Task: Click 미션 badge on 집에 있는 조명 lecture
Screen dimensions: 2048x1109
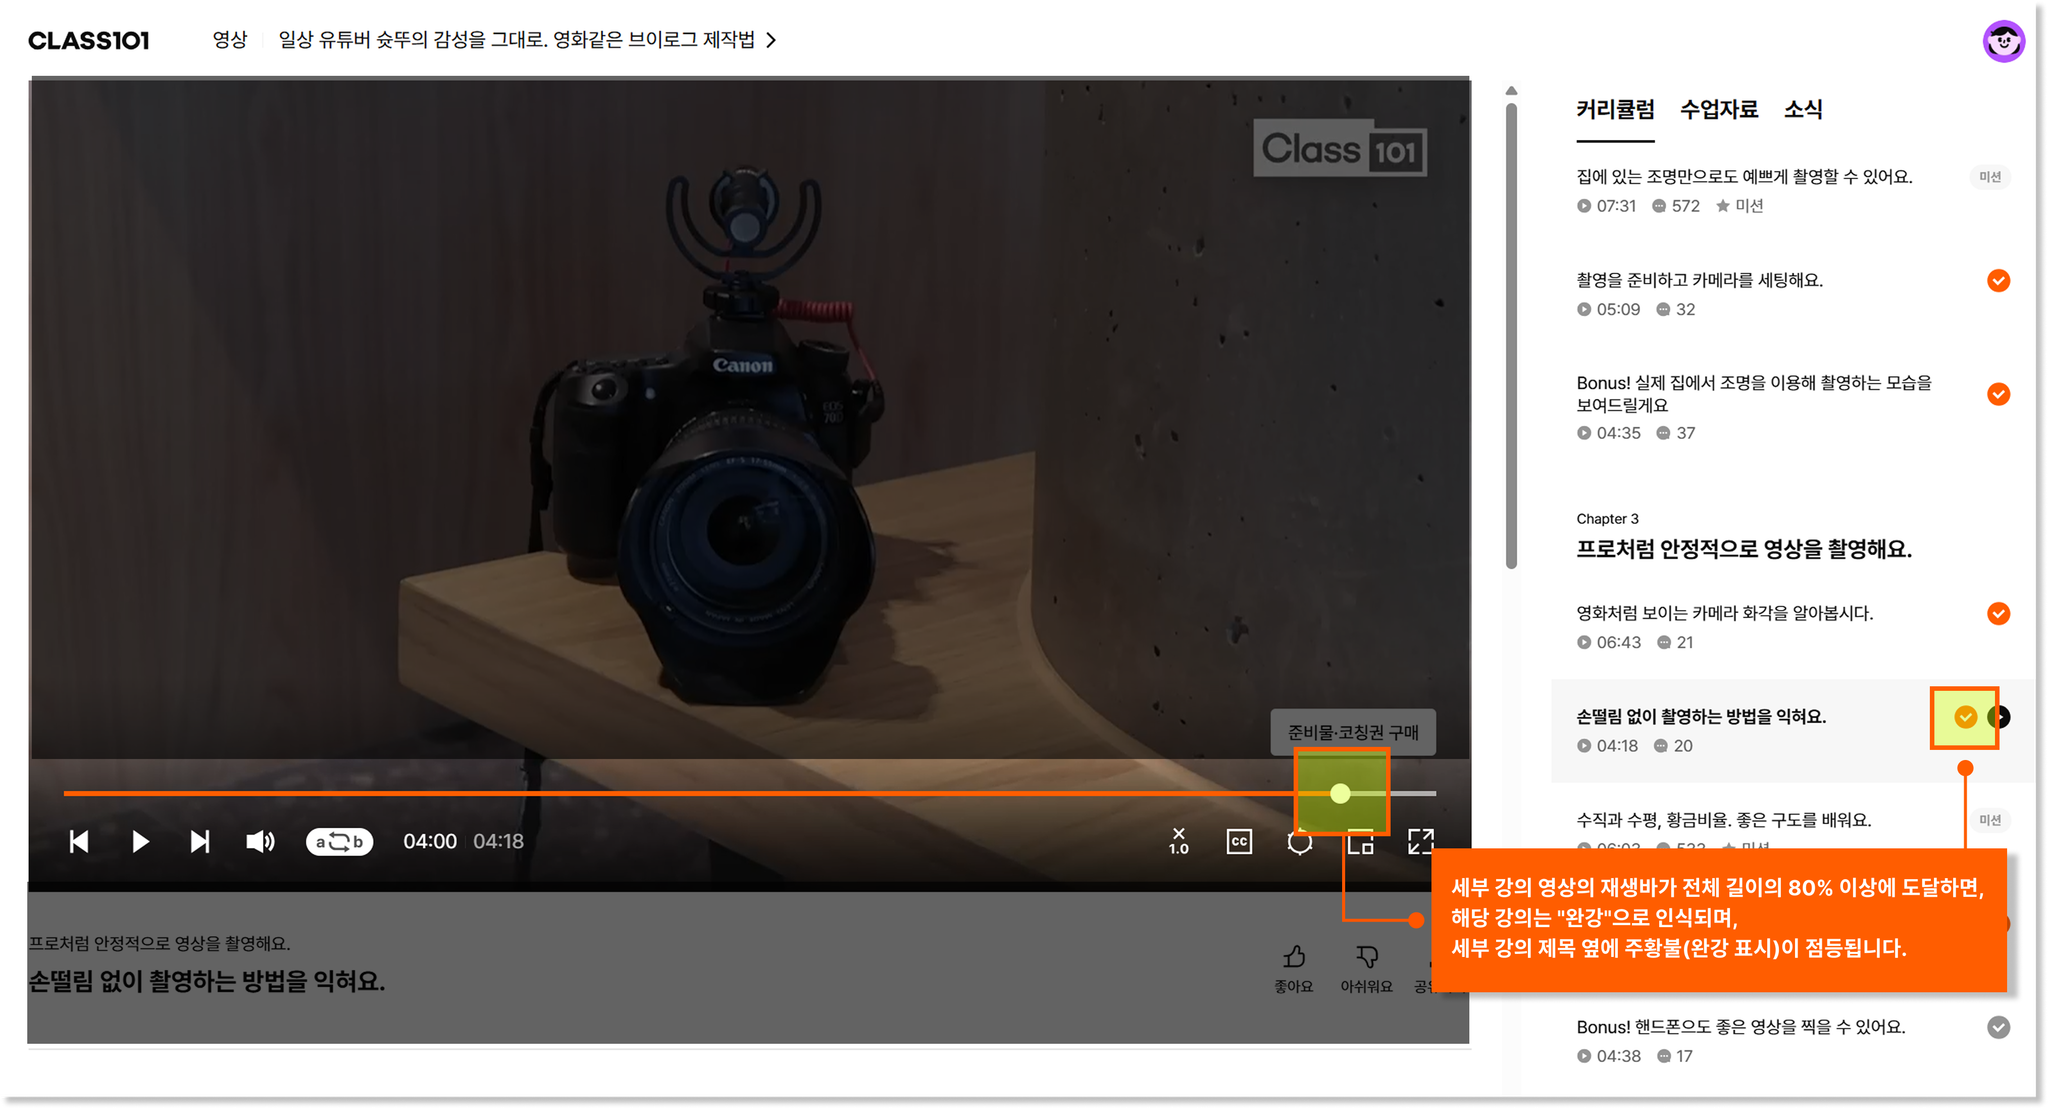Action: [1990, 177]
